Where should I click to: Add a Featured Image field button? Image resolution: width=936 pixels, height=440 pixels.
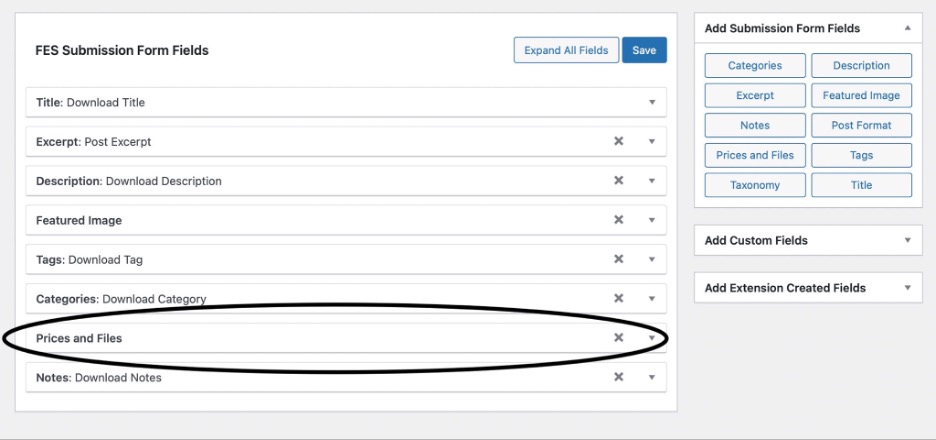tap(861, 96)
